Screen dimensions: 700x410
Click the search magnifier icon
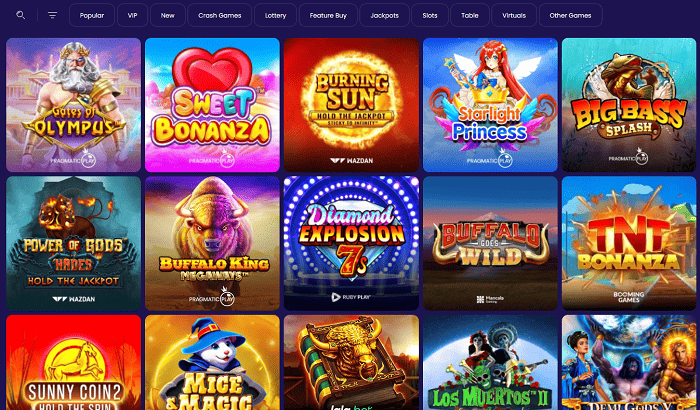(x=21, y=15)
